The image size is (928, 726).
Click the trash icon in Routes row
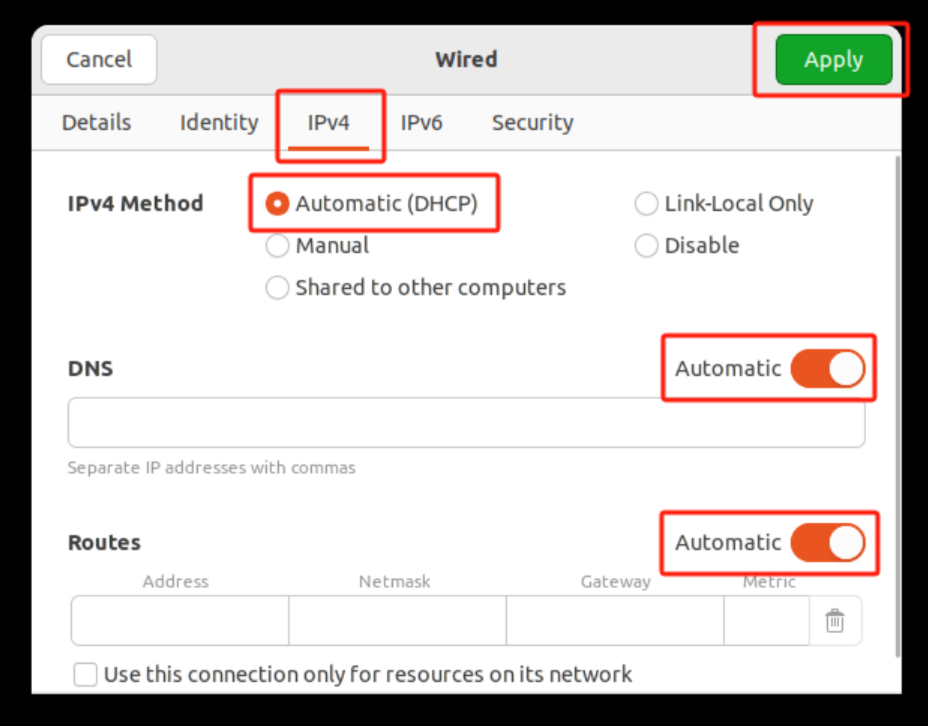[x=834, y=621]
